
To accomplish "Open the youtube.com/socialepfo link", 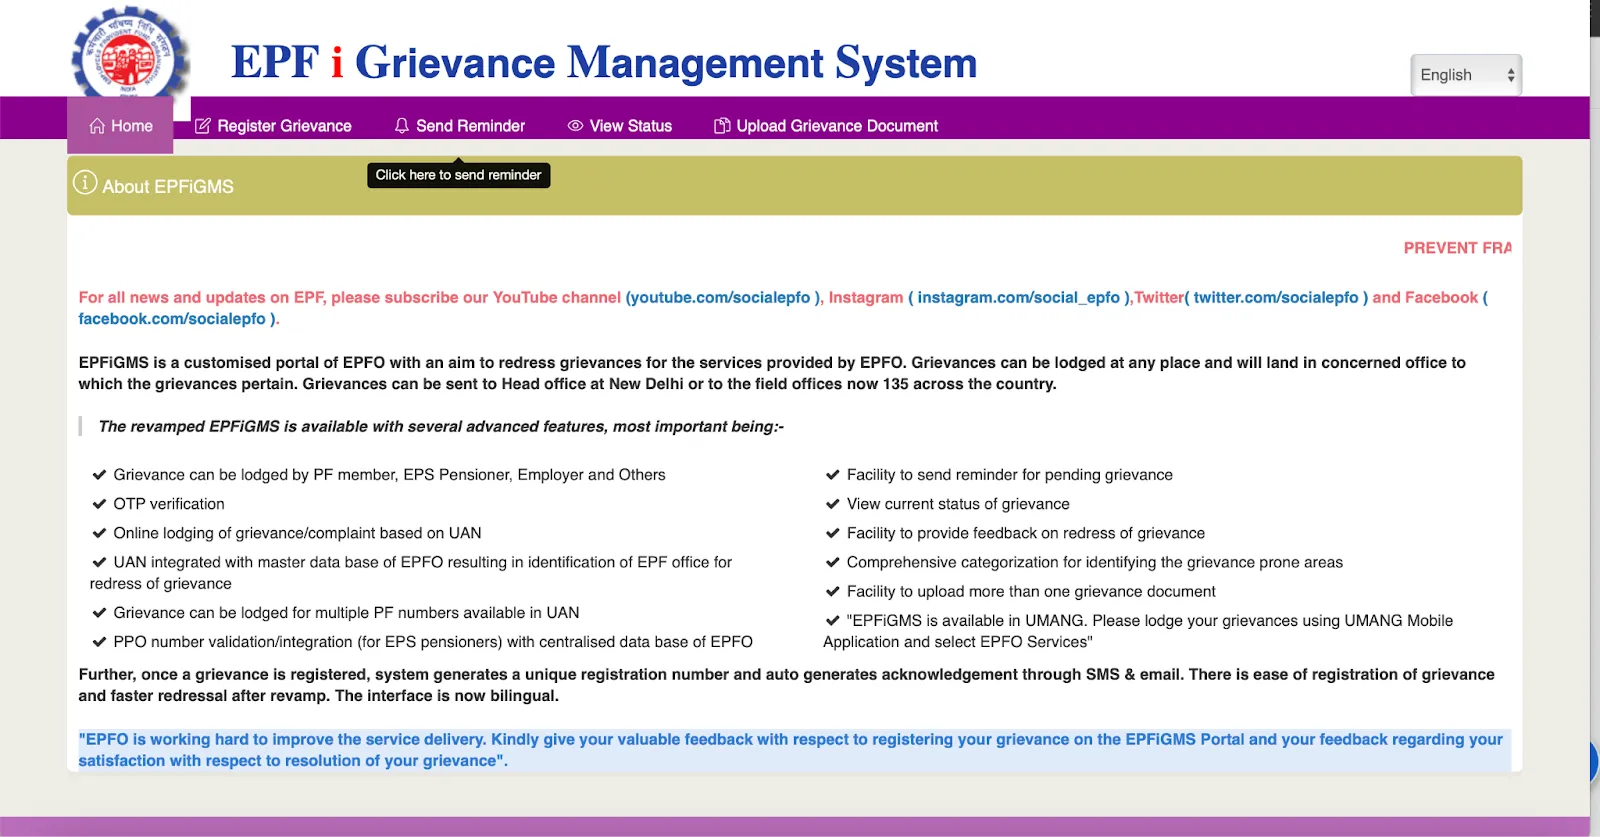I will click(718, 297).
